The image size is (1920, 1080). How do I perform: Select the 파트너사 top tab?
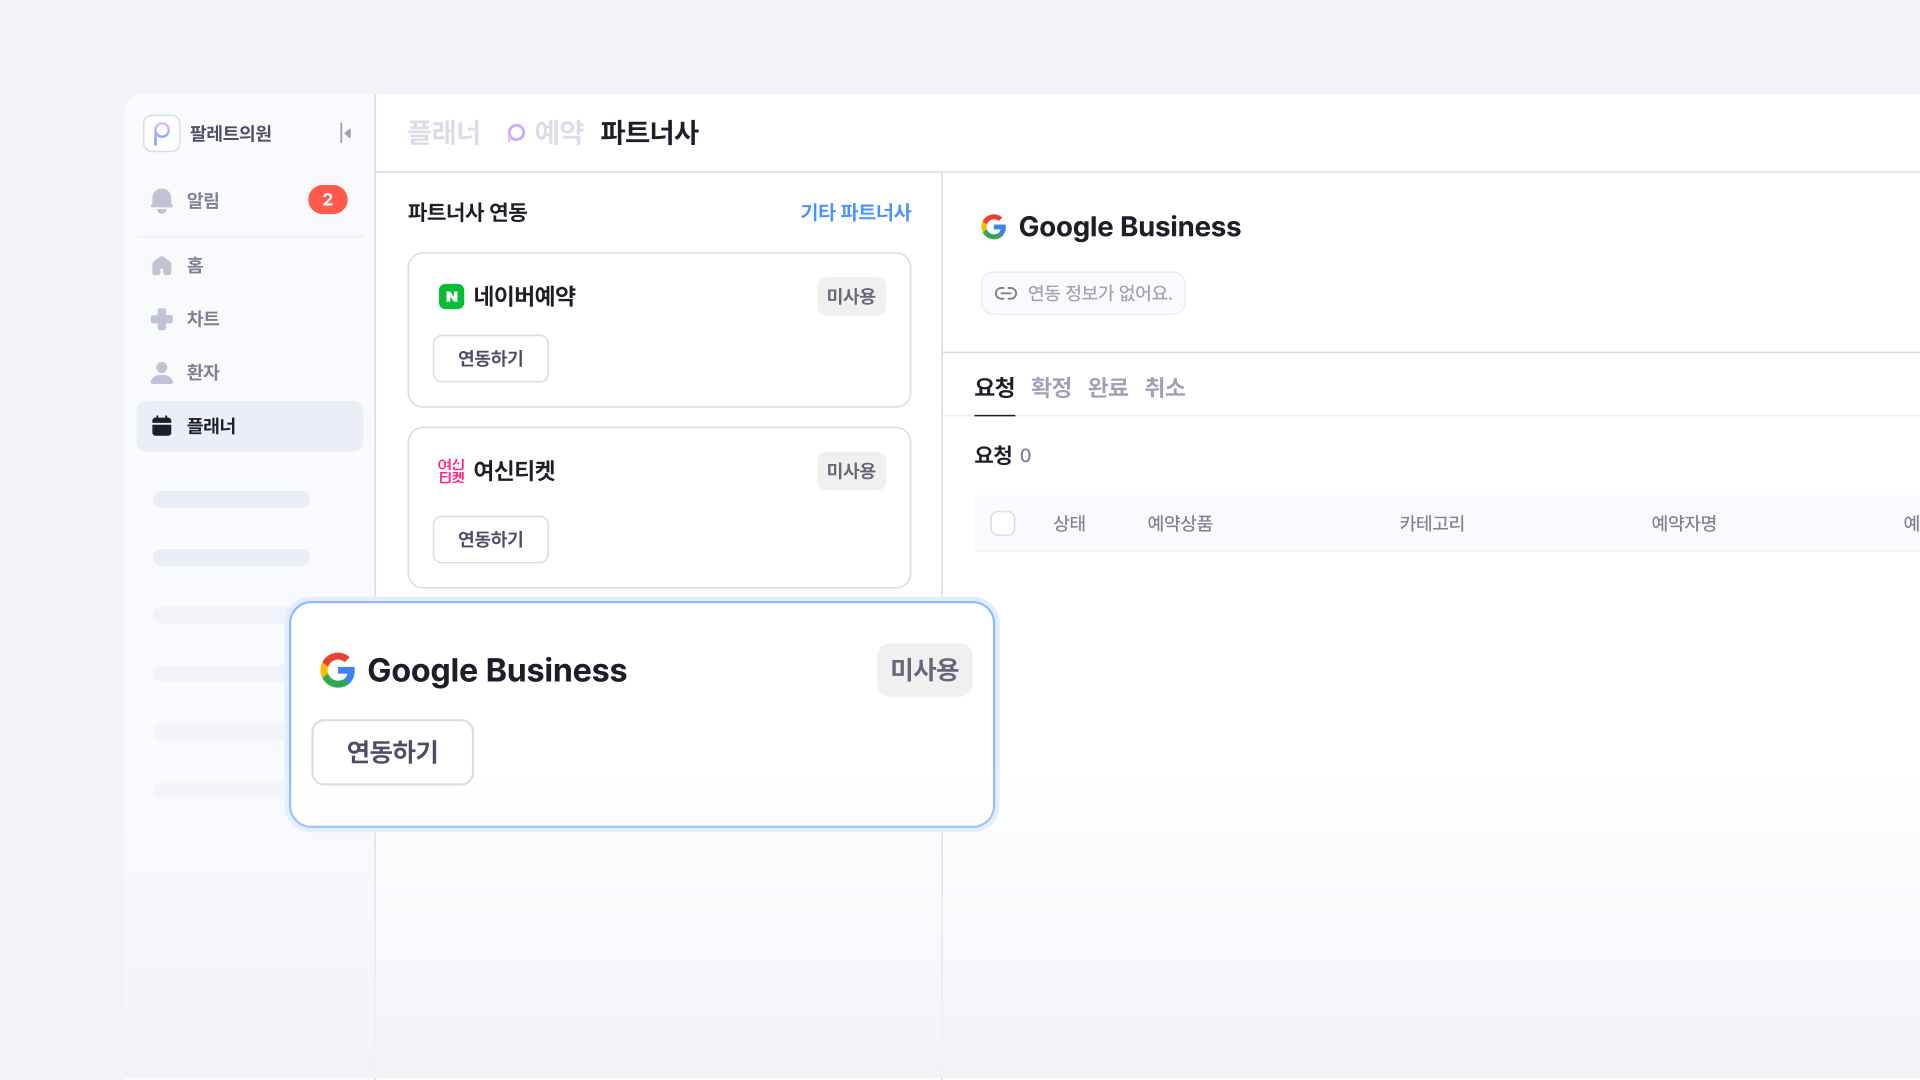[649, 133]
